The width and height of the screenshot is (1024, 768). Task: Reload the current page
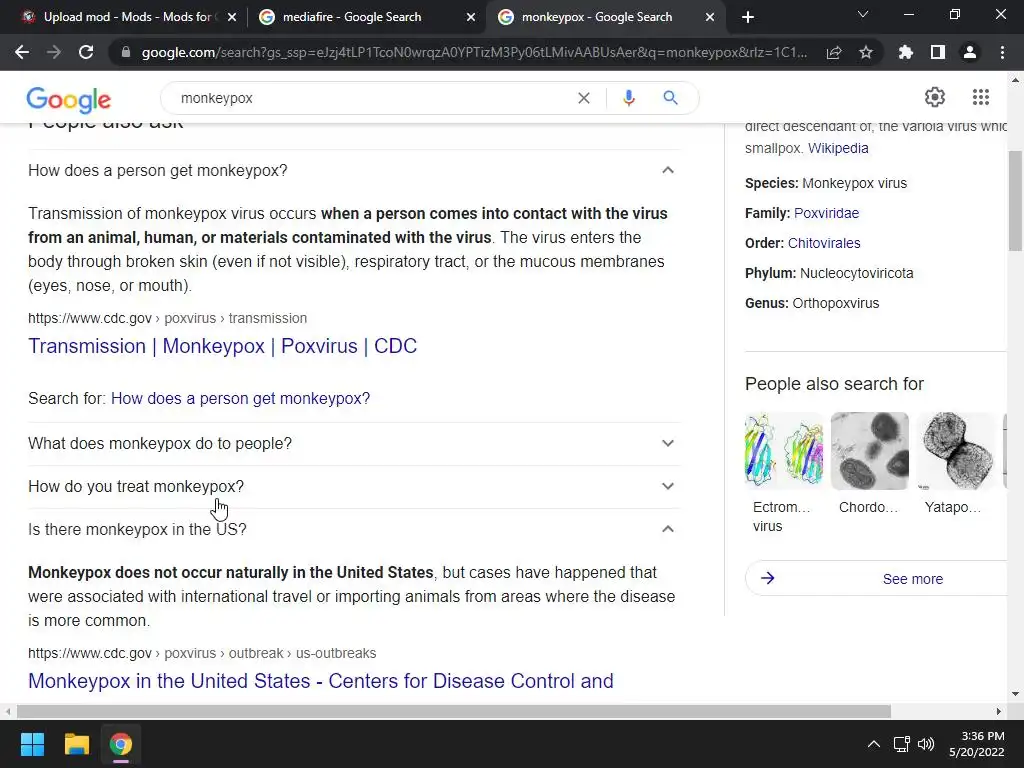[x=86, y=52]
